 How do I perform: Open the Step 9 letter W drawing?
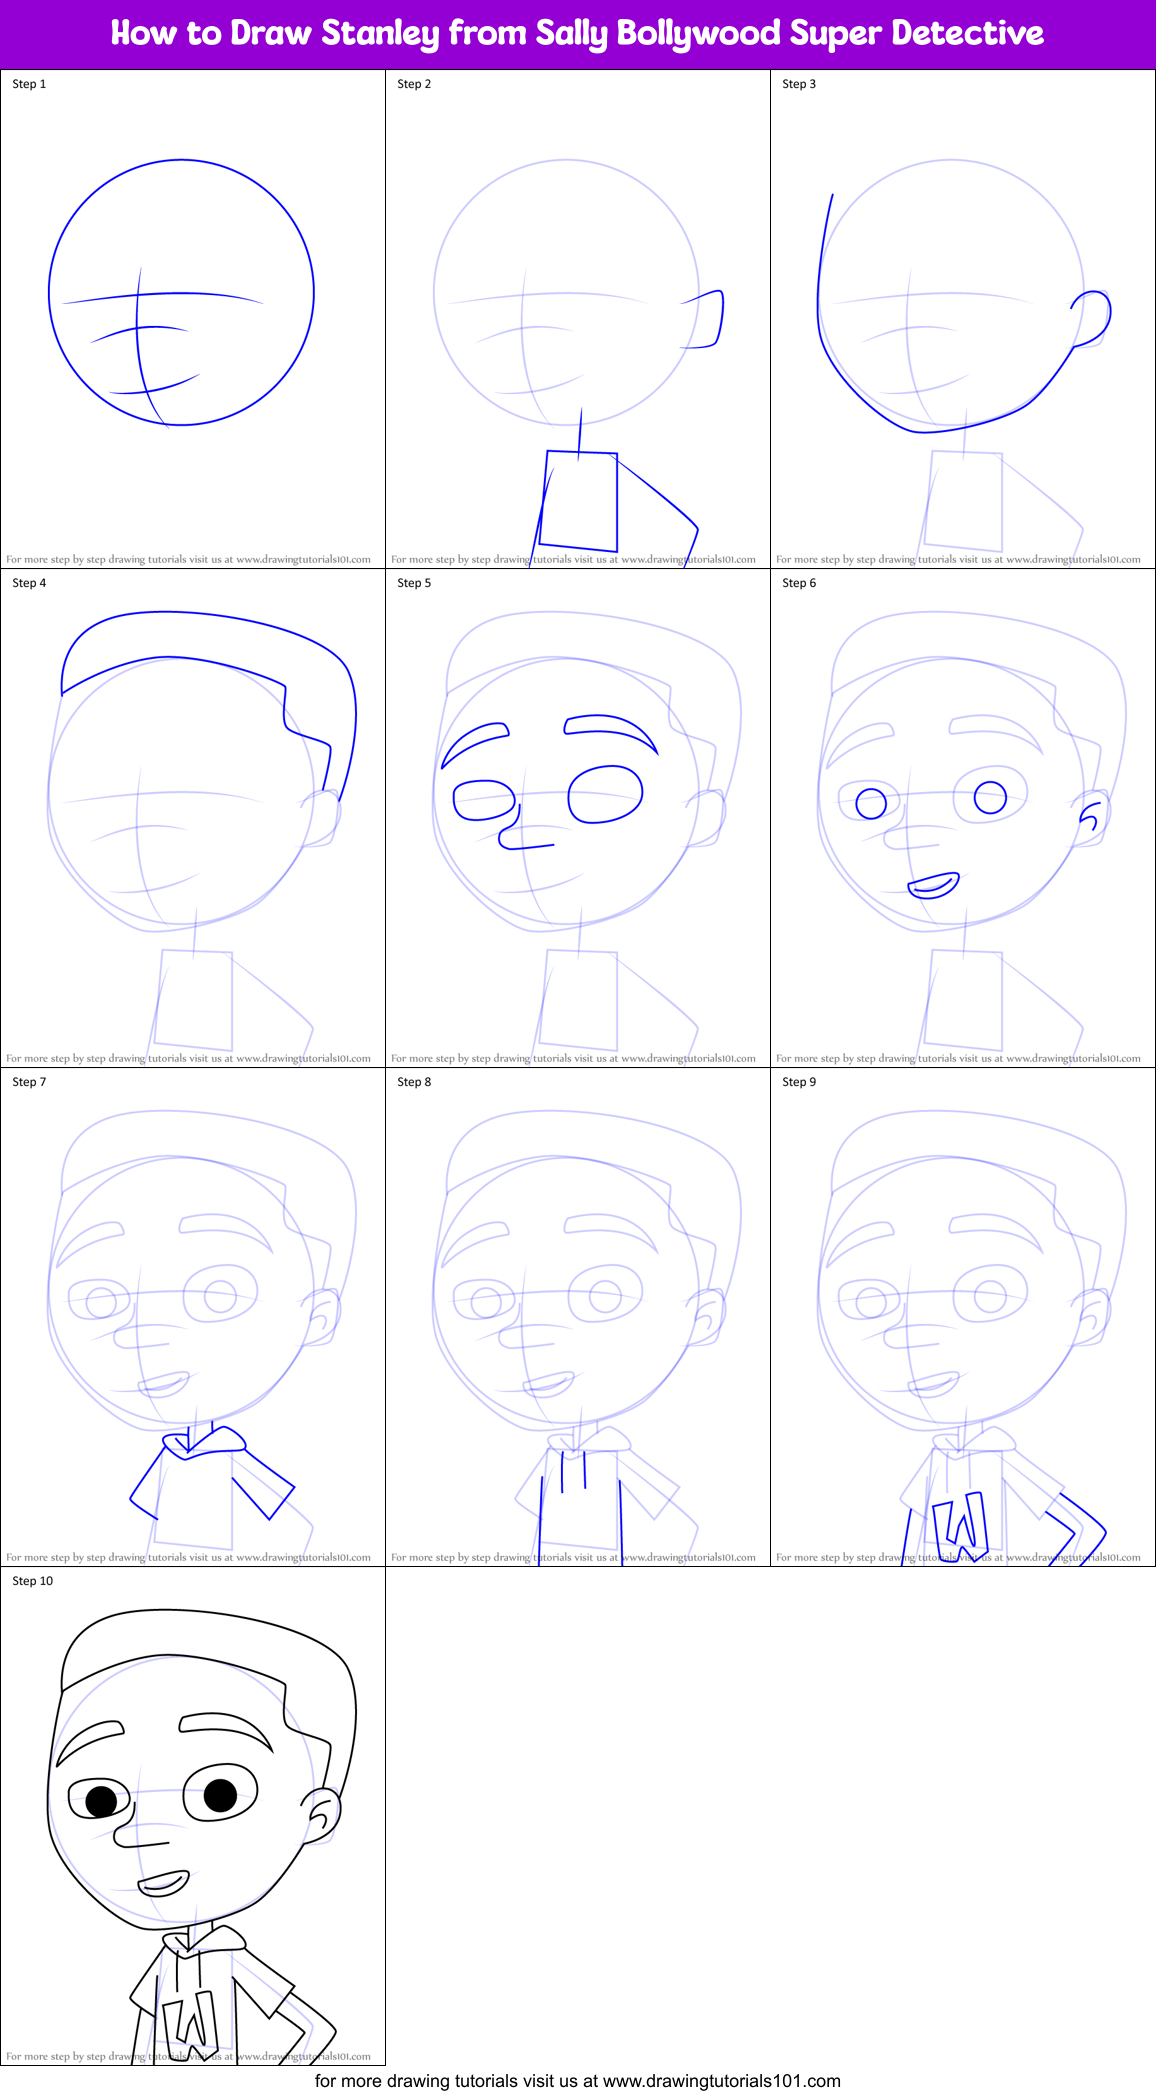coord(963,1317)
